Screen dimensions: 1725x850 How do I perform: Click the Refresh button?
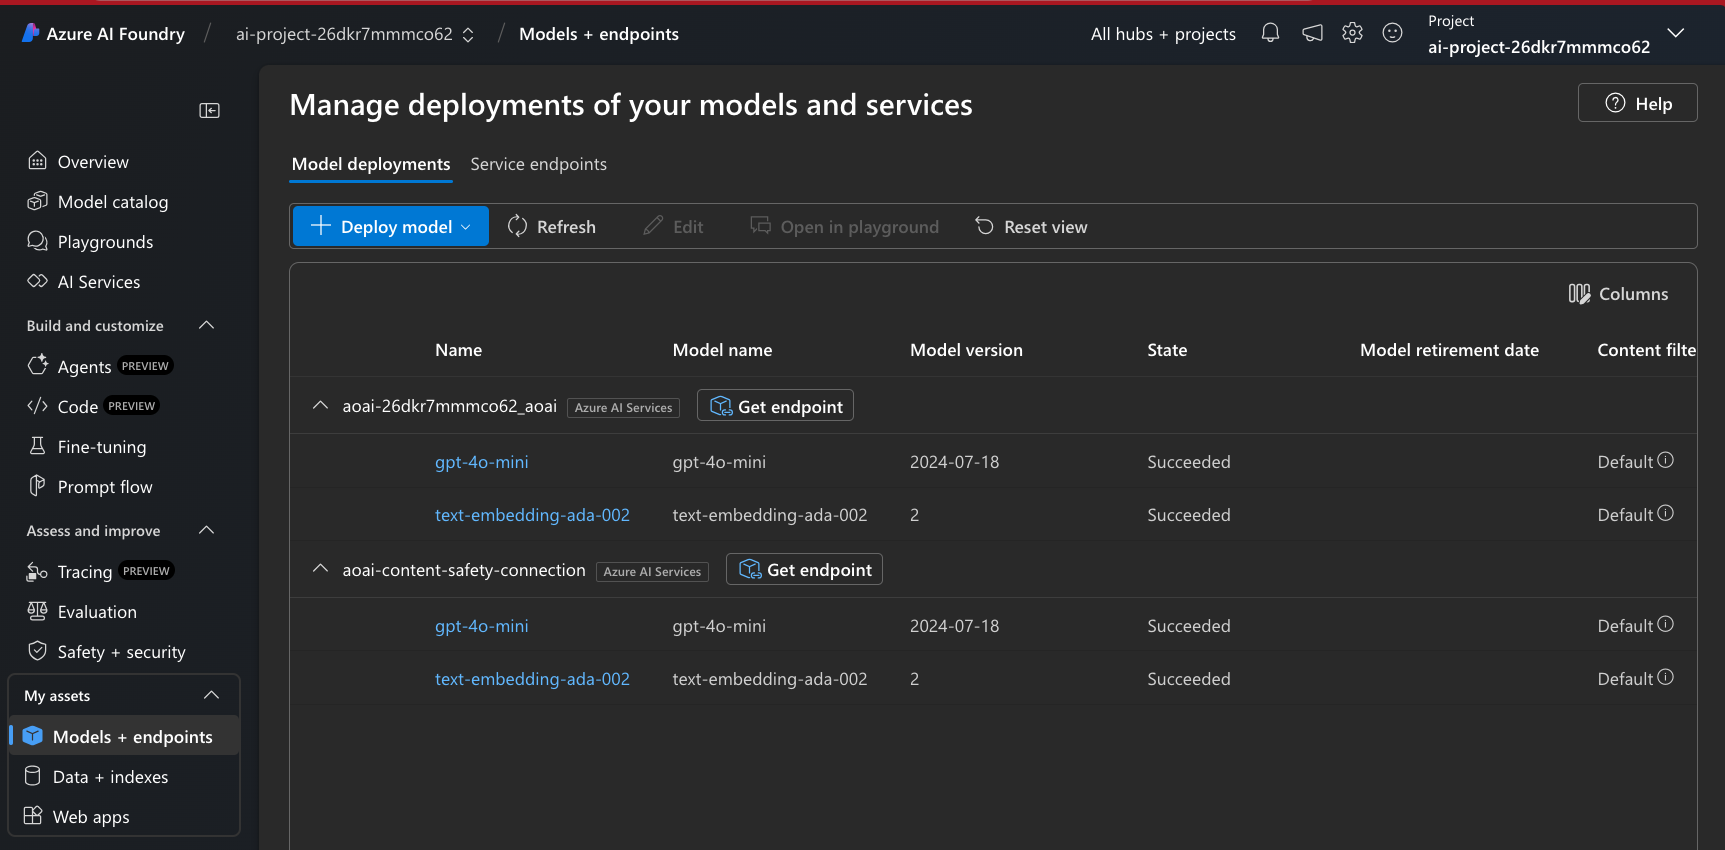(552, 227)
